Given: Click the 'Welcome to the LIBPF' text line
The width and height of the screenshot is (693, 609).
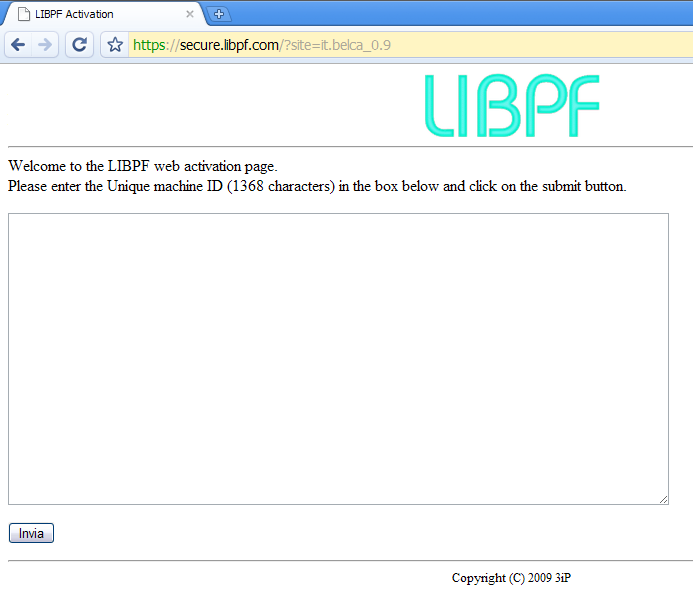Looking at the screenshot, I should tap(142, 166).
